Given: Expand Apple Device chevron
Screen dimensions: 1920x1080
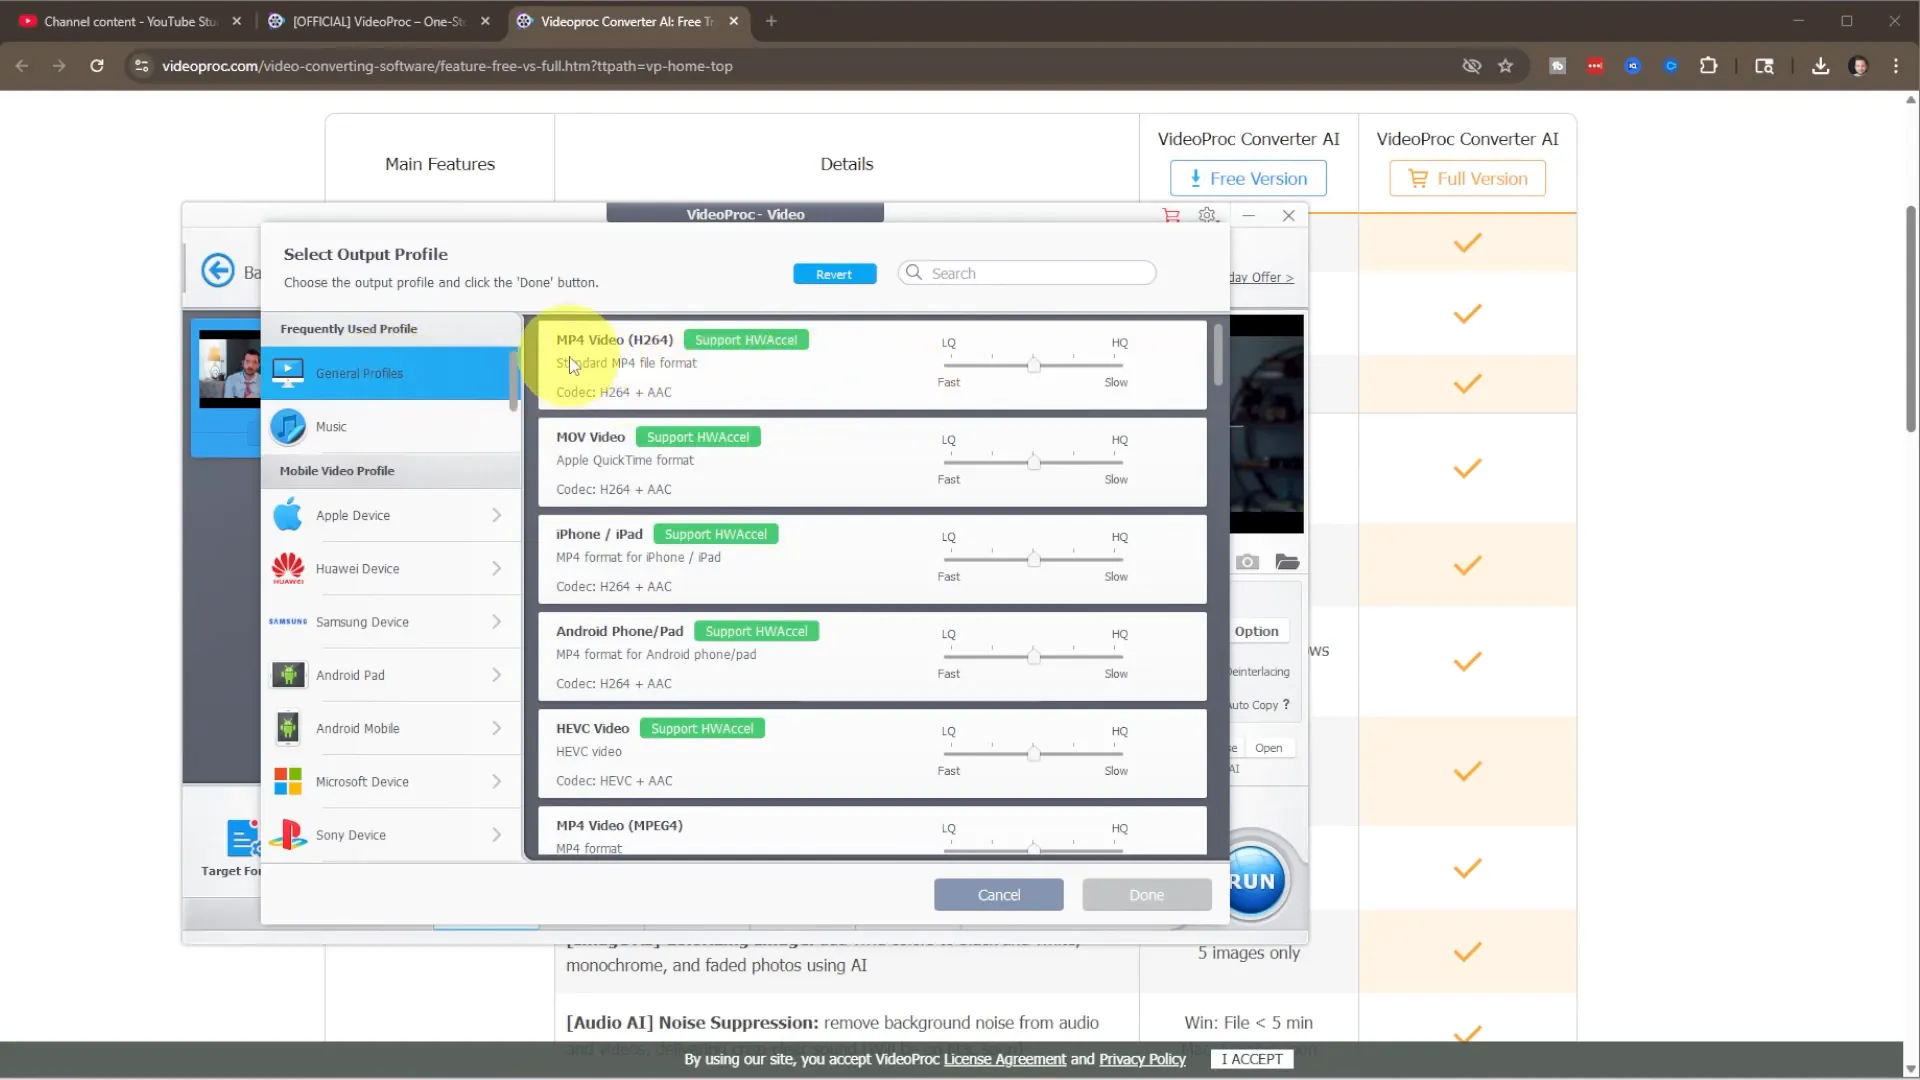Looking at the screenshot, I should [496, 515].
